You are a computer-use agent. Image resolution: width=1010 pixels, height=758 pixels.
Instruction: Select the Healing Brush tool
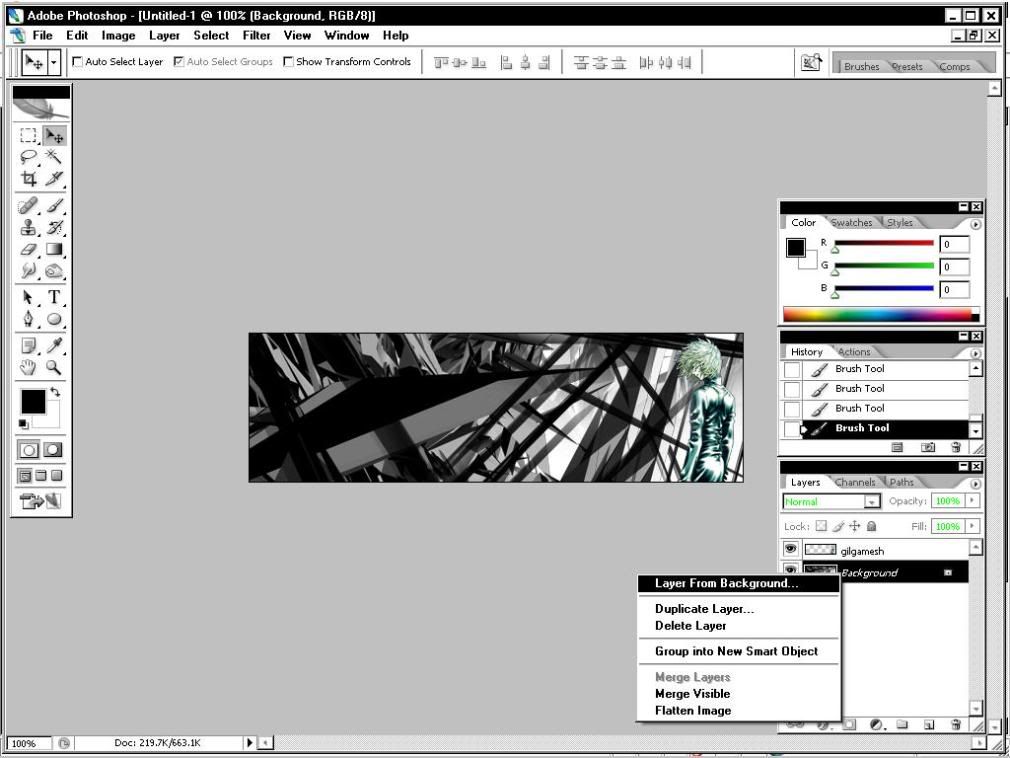click(x=28, y=205)
